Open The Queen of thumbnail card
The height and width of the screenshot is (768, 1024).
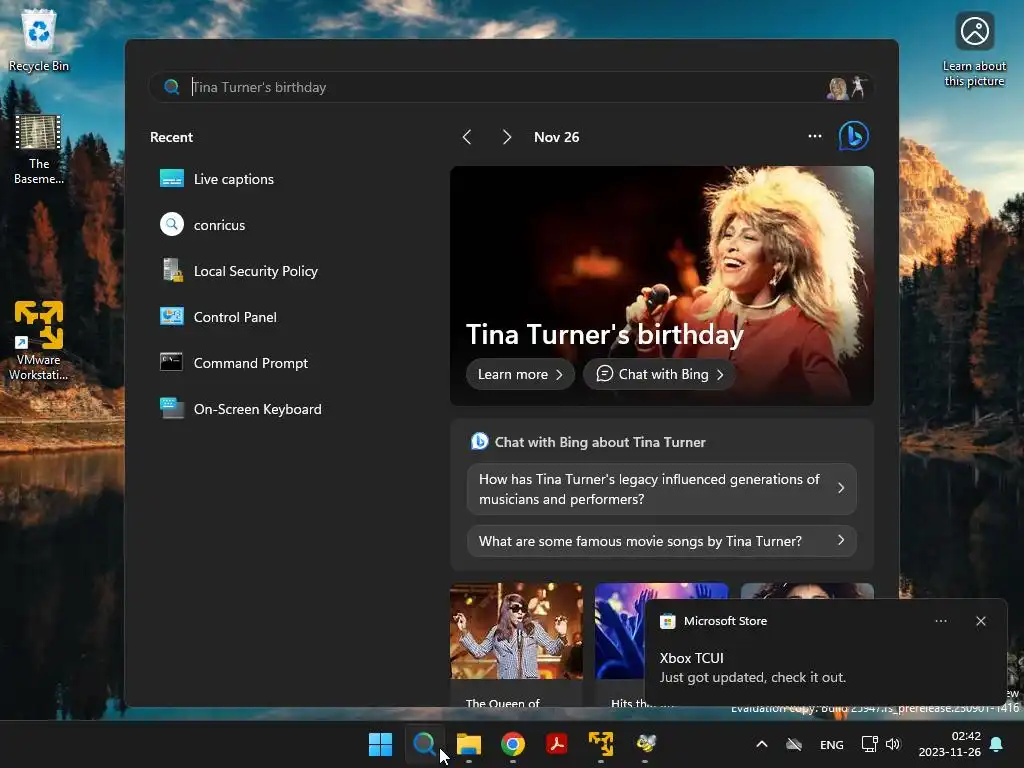(516, 645)
